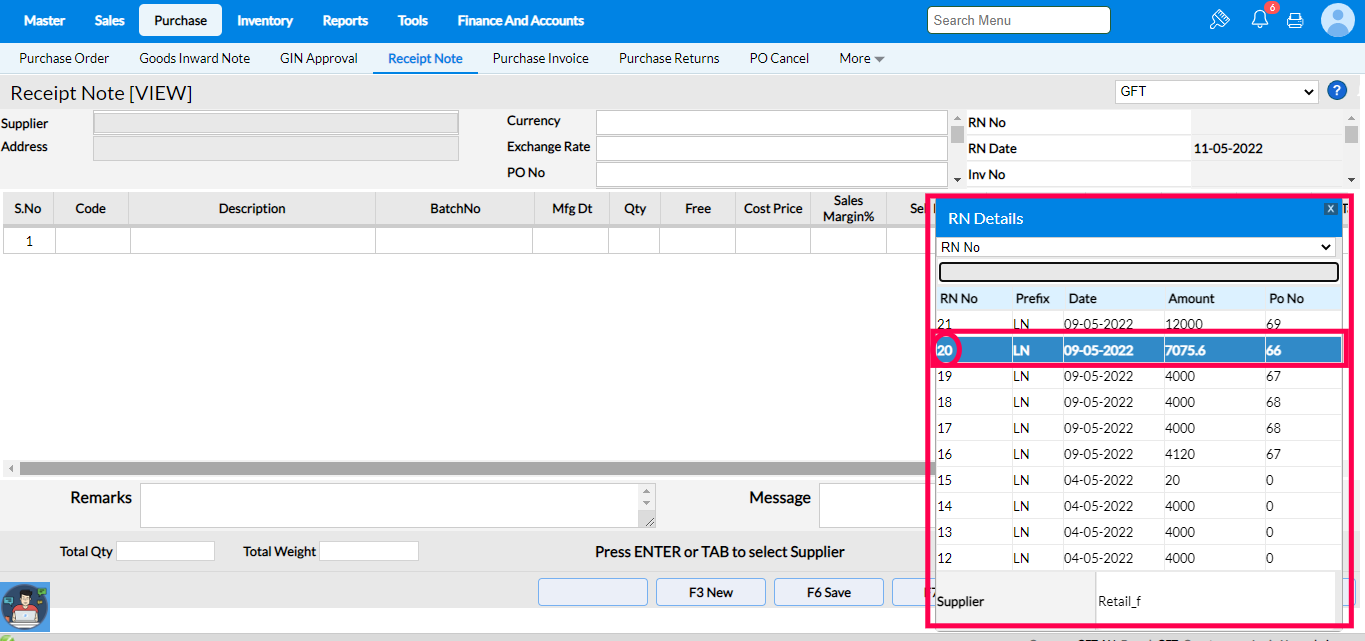The width and height of the screenshot is (1365, 641).
Task: Open the paintbrush theme icon
Action: [x=1218, y=20]
